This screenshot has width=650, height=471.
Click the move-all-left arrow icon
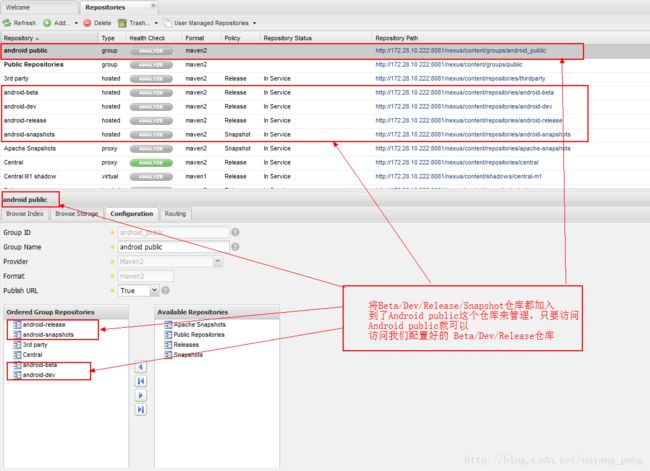[141, 381]
